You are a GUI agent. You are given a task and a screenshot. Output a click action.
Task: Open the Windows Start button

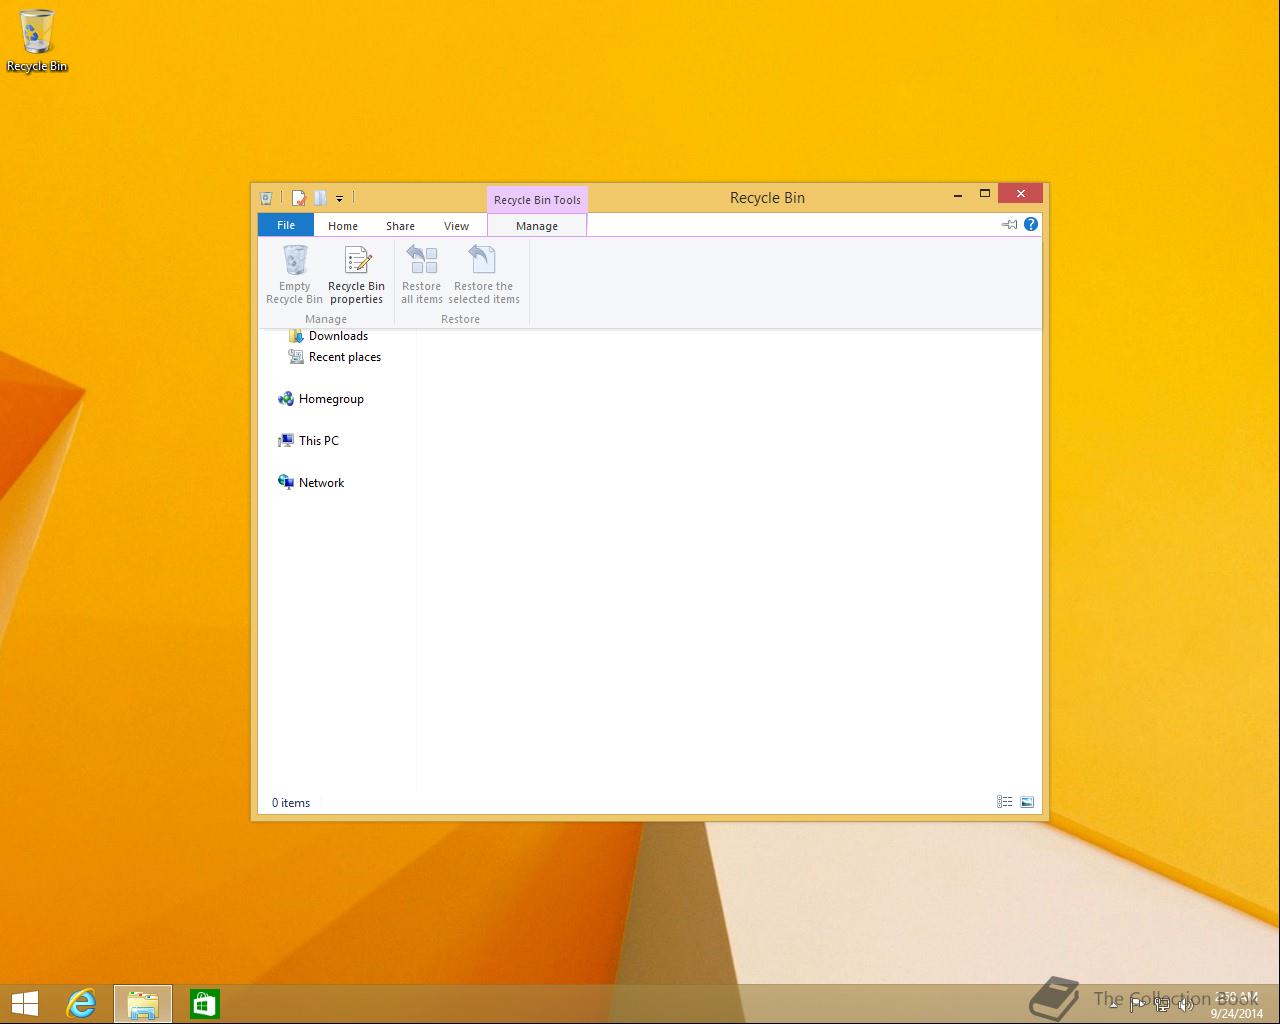(x=24, y=1003)
